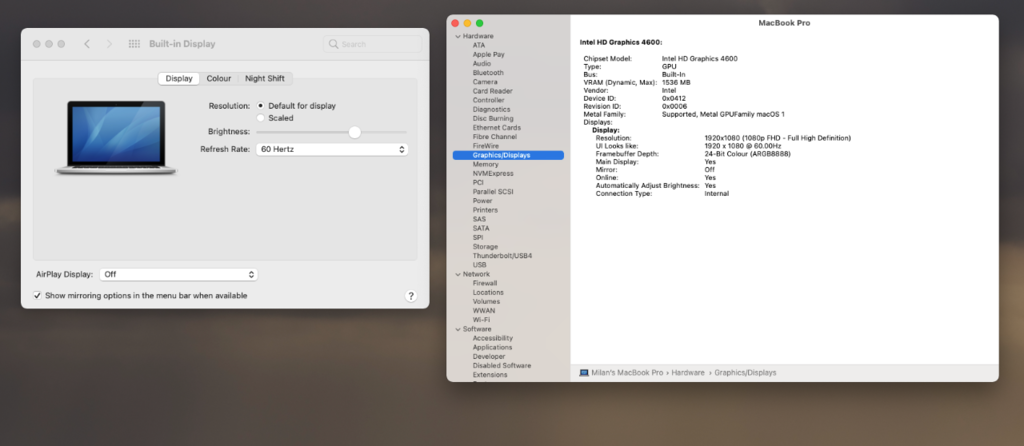Image resolution: width=1024 pixels, height=446 pixels.
Task: Select the Scaled resolution option
Action: point(261,118)
